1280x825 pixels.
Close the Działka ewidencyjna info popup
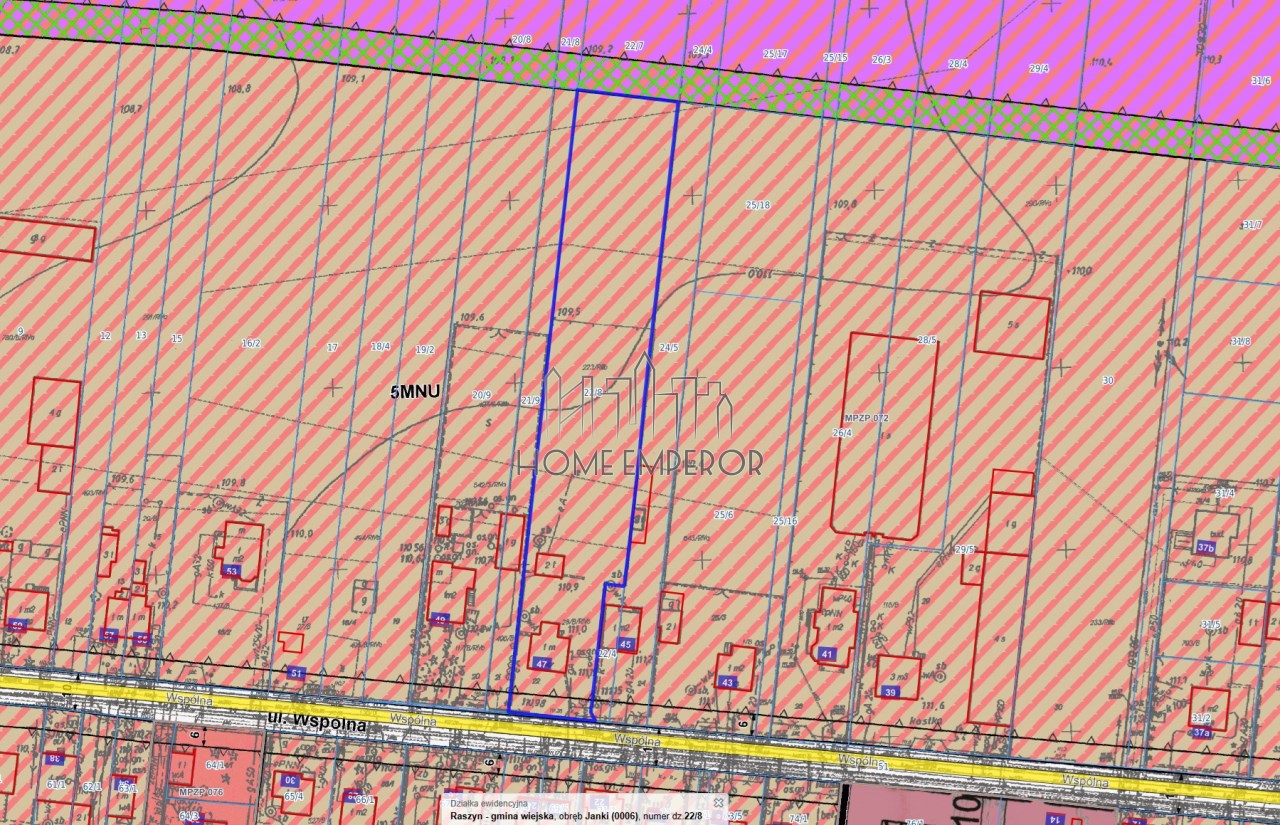(x=718, y=802)
